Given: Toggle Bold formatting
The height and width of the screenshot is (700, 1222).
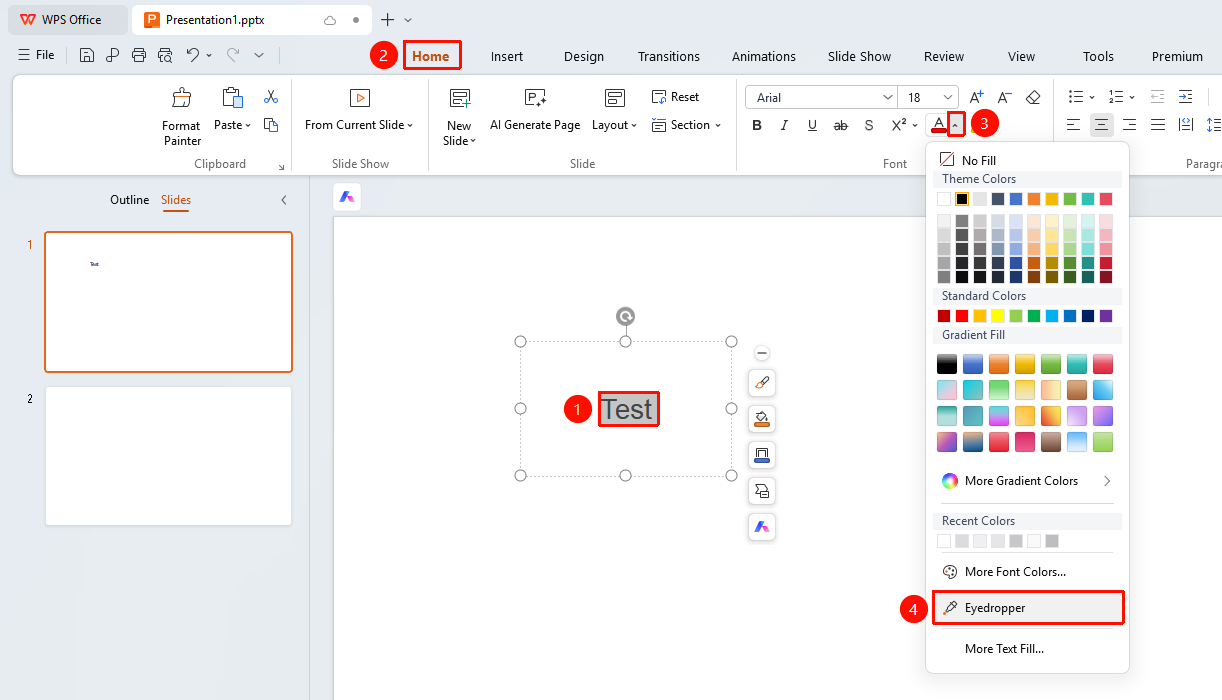Looking at the screenshot, I should (x=757, y=125).
